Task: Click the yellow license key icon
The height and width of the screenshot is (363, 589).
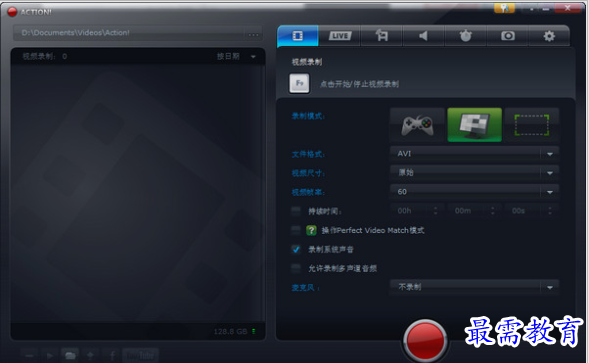Action: 504,8
